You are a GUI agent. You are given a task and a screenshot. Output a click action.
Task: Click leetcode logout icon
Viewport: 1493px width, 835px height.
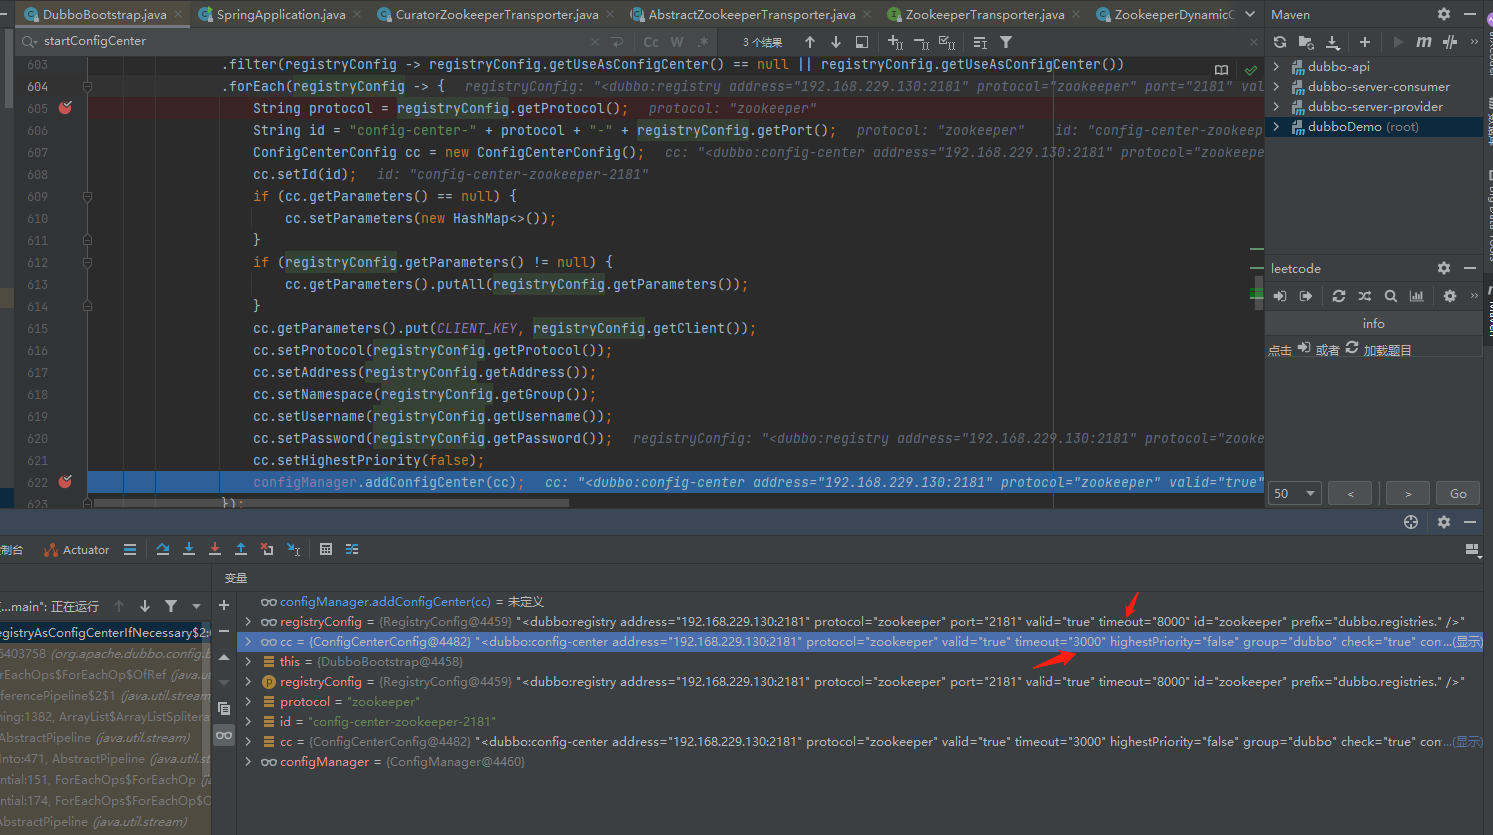pos(1306,296)
